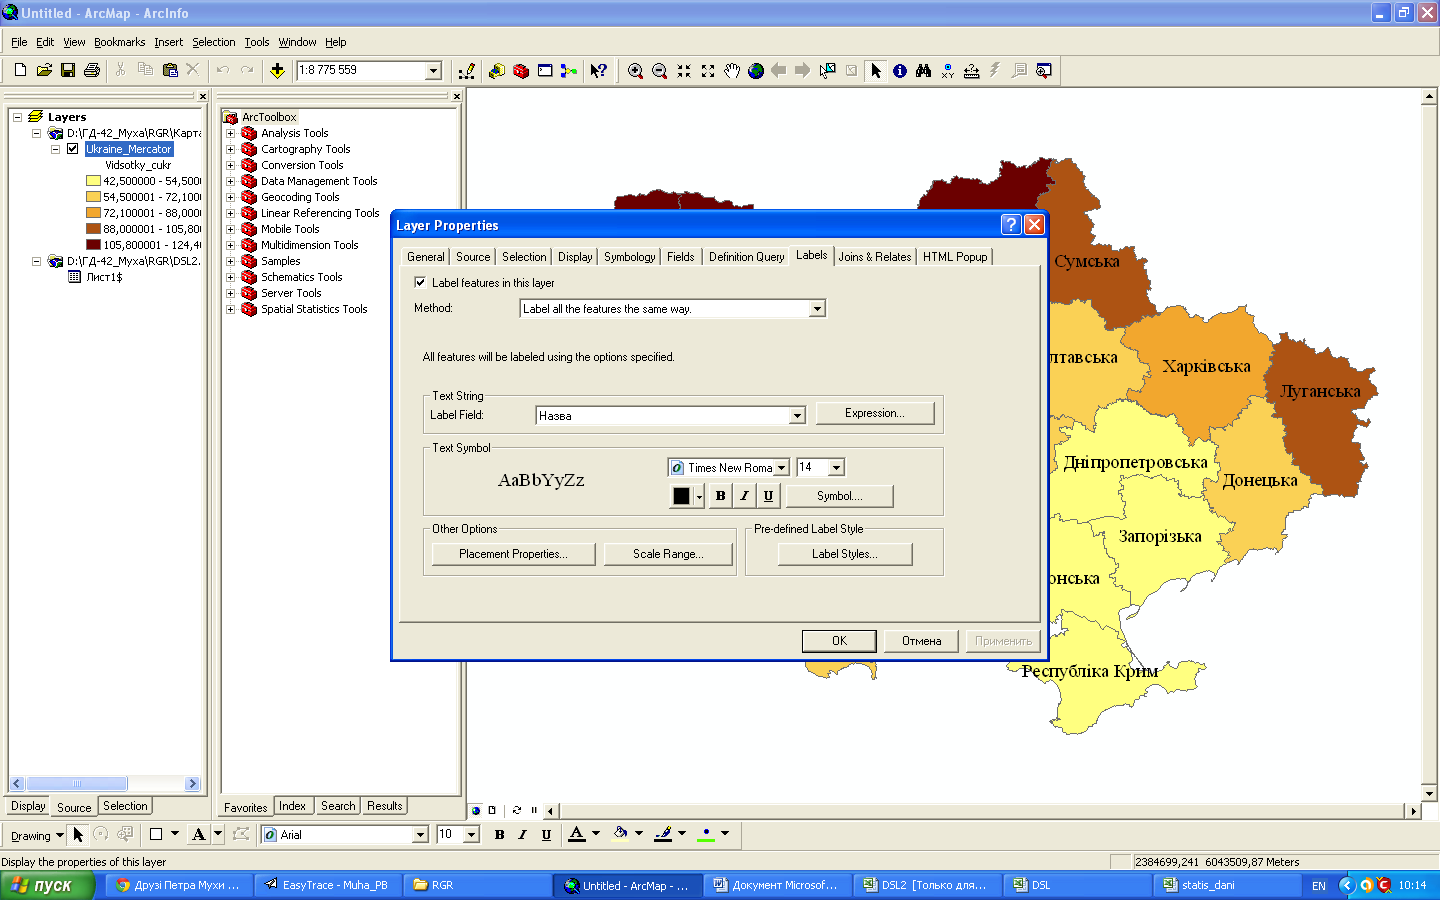Toggle Underline in Text Symbol section
The height and width of the screenshot is (900, 1440).
coord(768,495)
